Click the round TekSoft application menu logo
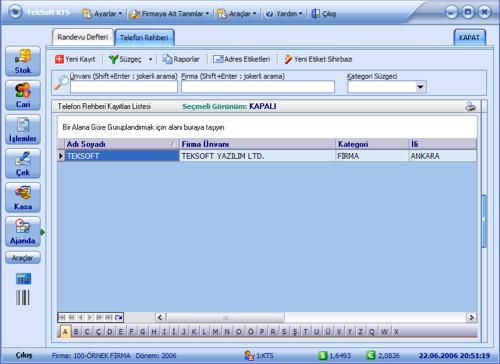500x364 pixels. 15,12
